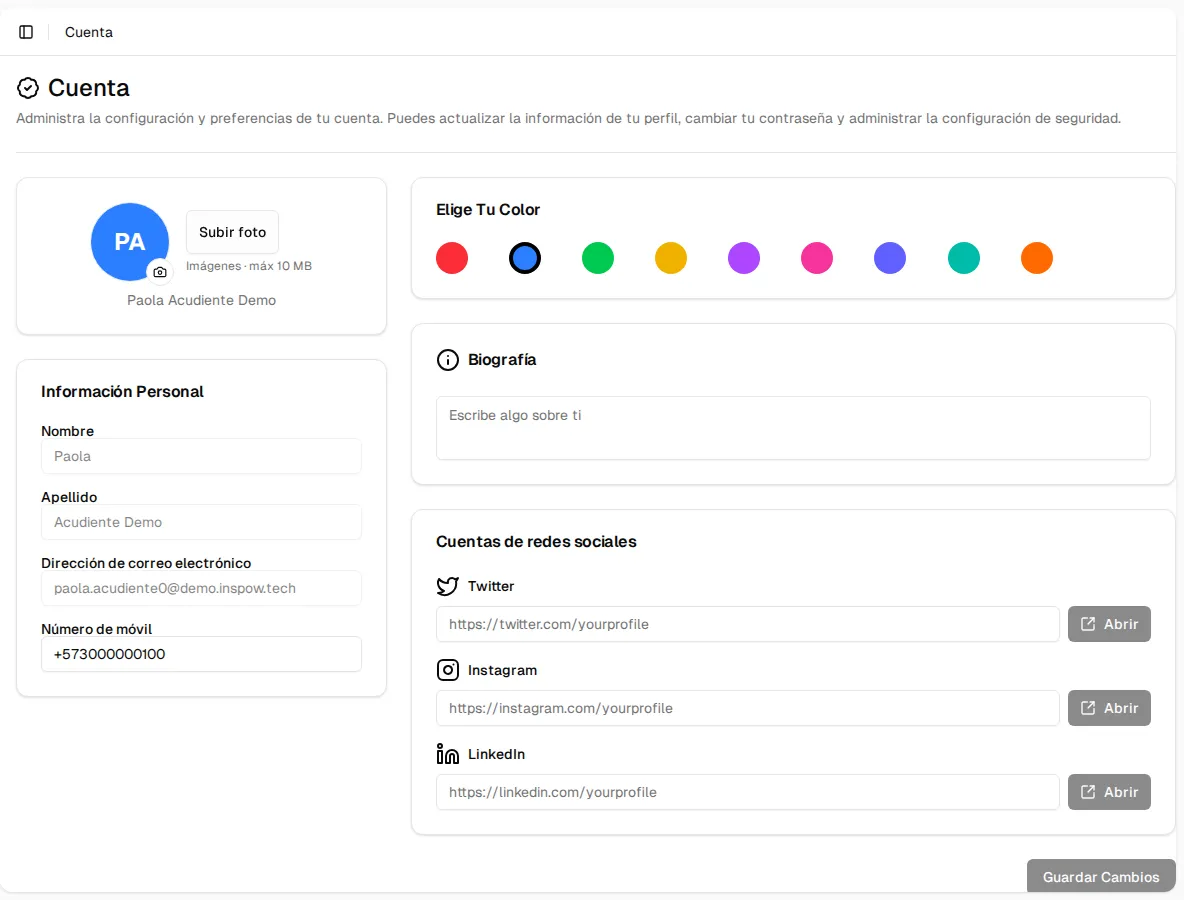Screen dimensions: 1184x900
Task: Select the red color swatch
Action: (452, 258)
